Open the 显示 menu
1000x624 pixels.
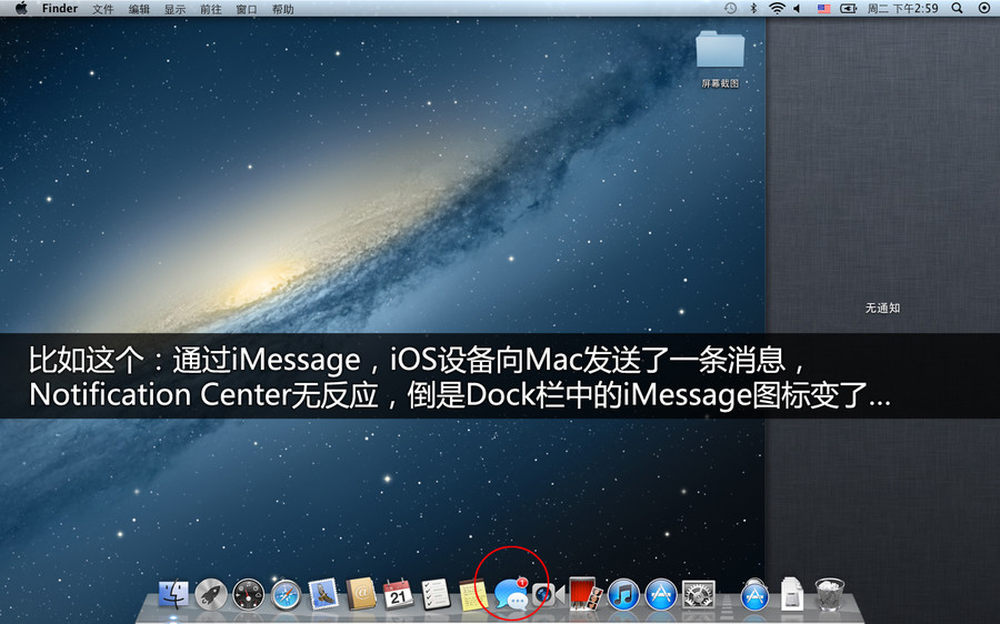[174, 9]
